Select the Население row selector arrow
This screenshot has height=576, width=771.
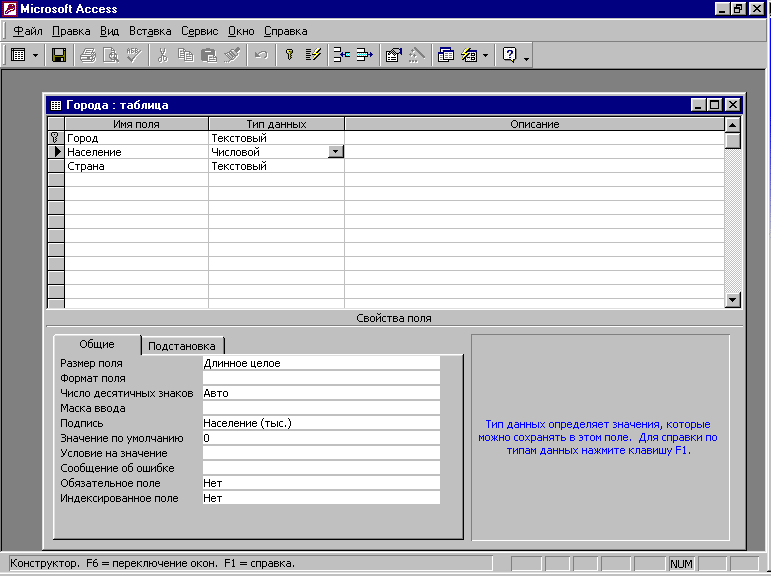pyautogui.click(x=56, y=152)
